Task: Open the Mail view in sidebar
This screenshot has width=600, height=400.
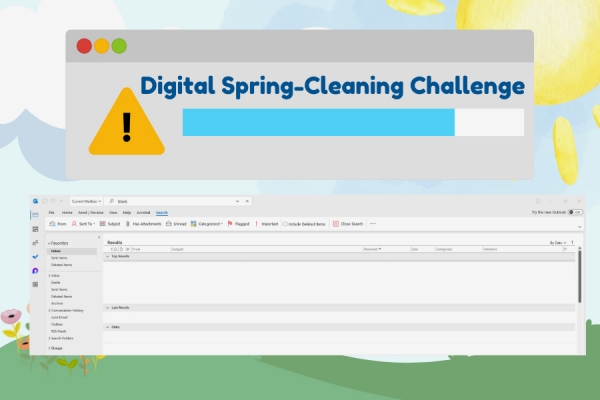Action: coord(35,214)
